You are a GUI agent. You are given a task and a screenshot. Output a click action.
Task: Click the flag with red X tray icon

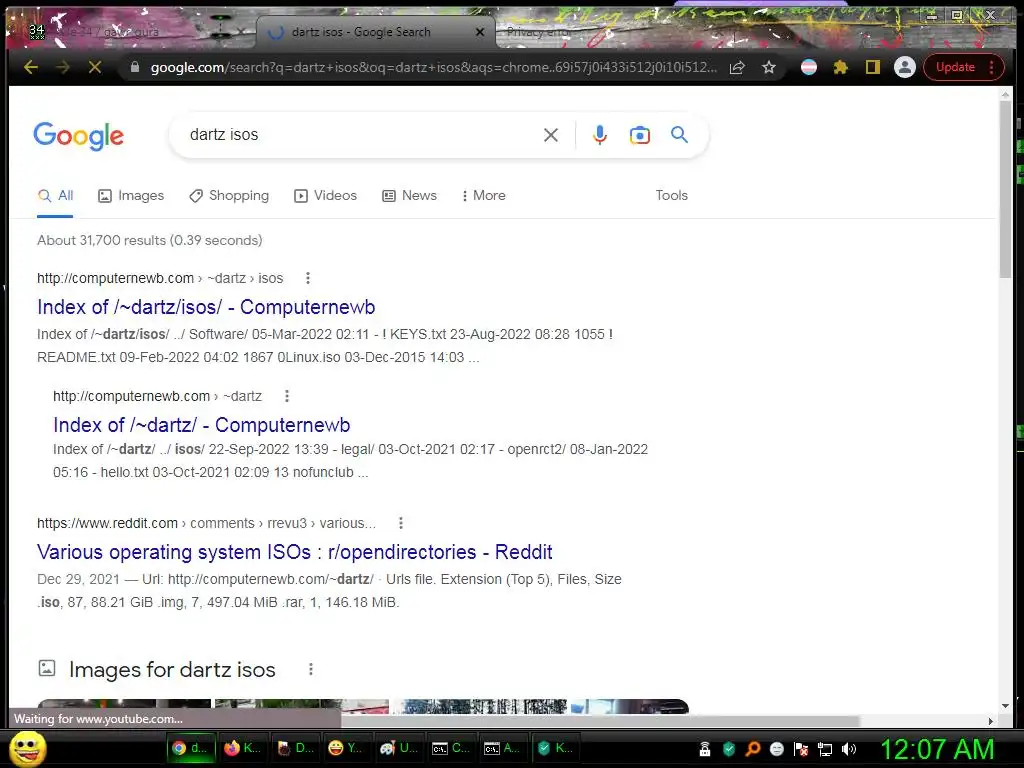tap(801, 750)
